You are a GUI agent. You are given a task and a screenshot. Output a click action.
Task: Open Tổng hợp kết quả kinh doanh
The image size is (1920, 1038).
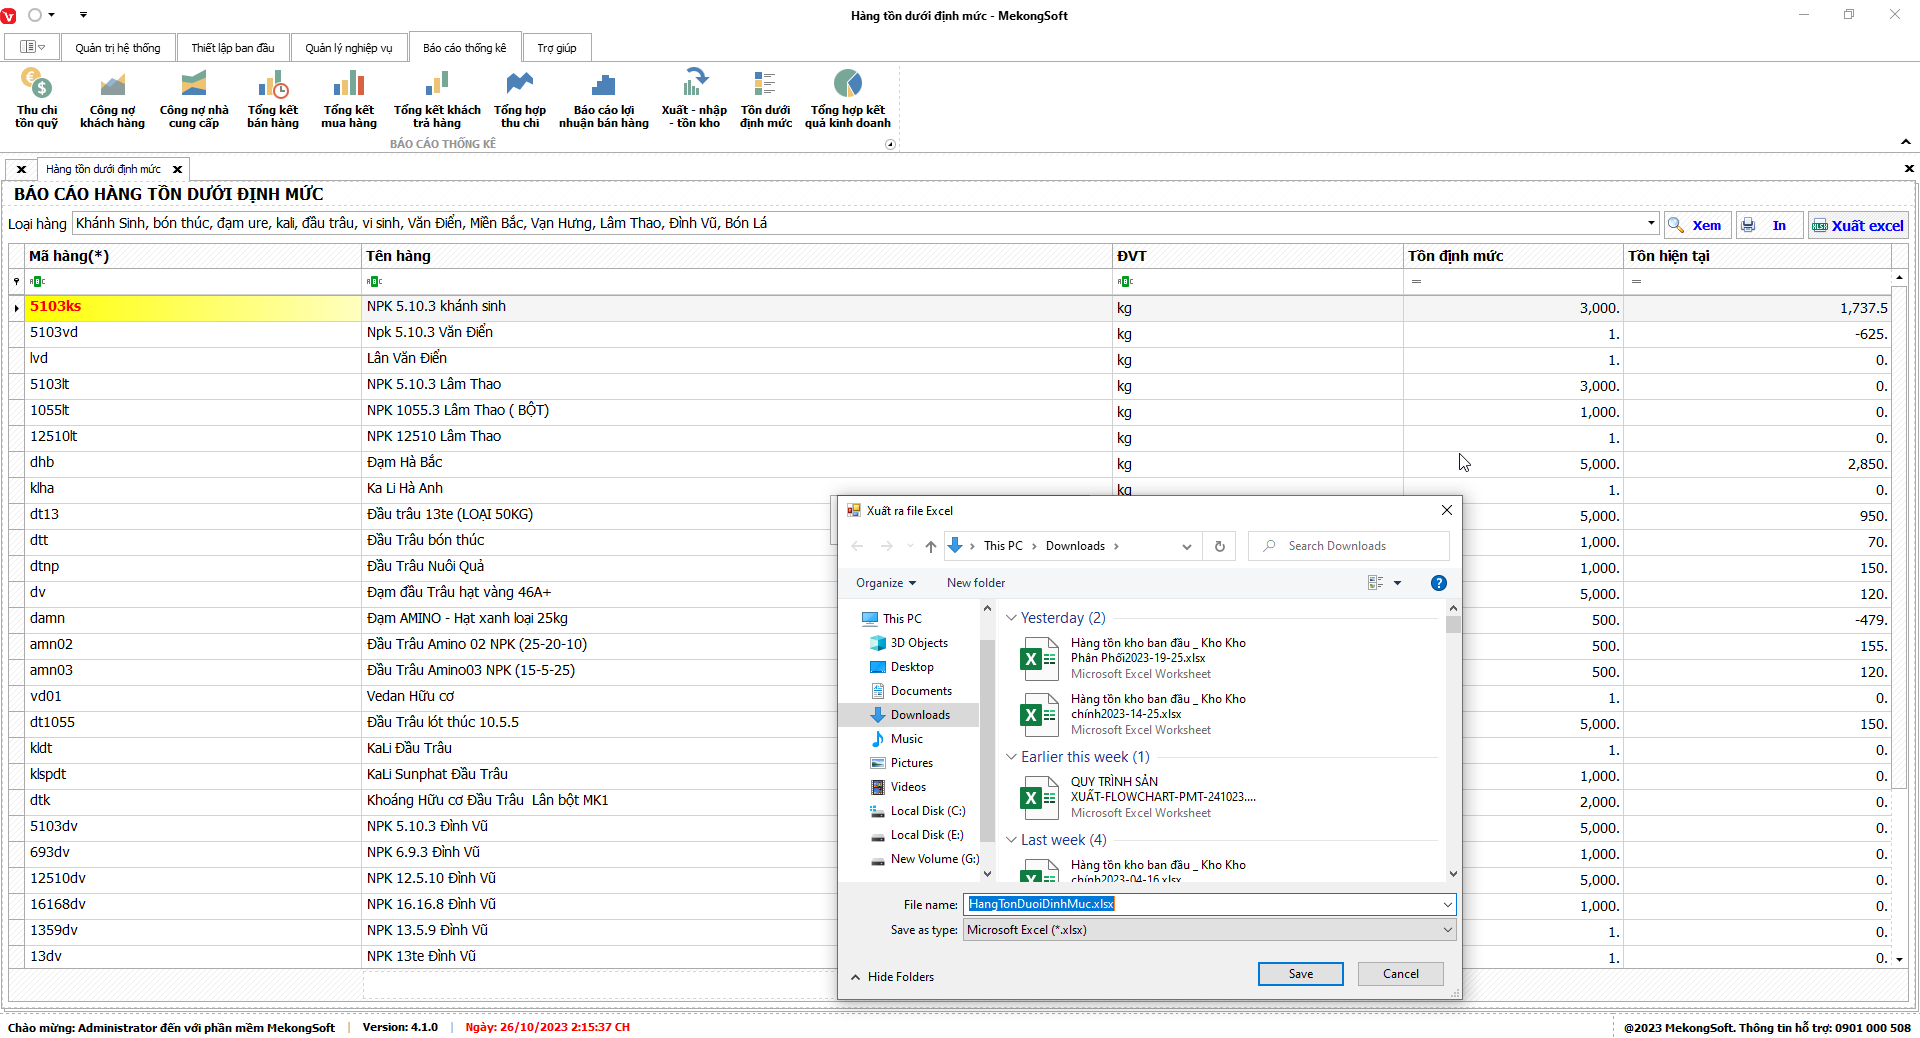click(x=847, y=99)
